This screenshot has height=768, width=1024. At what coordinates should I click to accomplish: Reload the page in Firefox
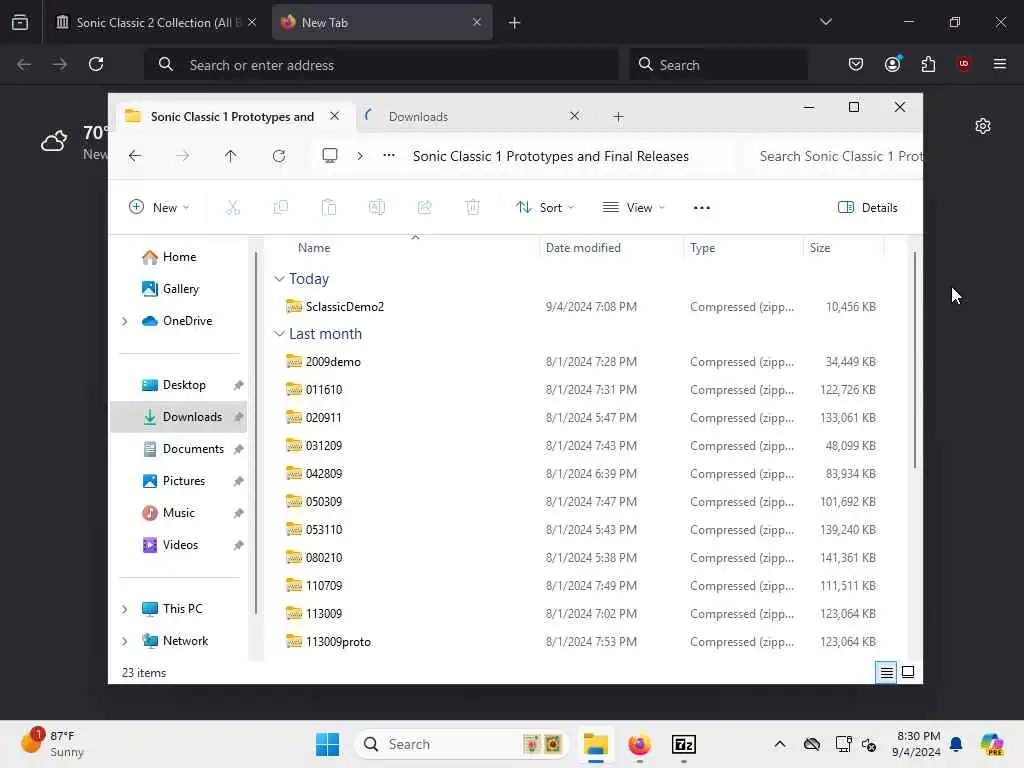(x=96, y=64)
